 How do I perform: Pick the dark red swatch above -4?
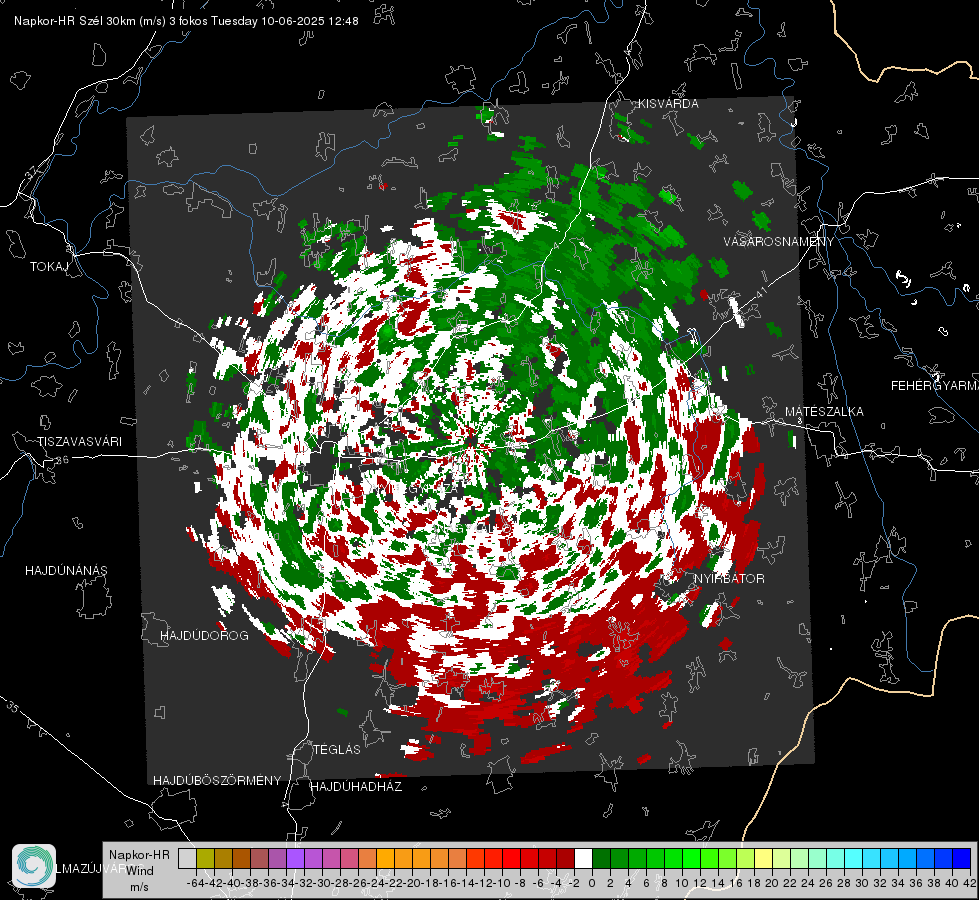click(566, 858)
